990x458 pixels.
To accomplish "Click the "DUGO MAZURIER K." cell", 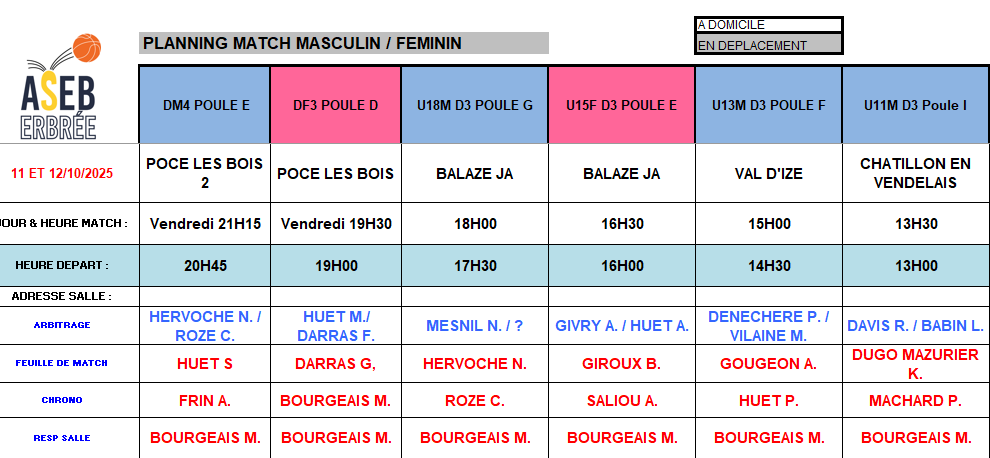I will pyautogui.click(x=915, y=364).
